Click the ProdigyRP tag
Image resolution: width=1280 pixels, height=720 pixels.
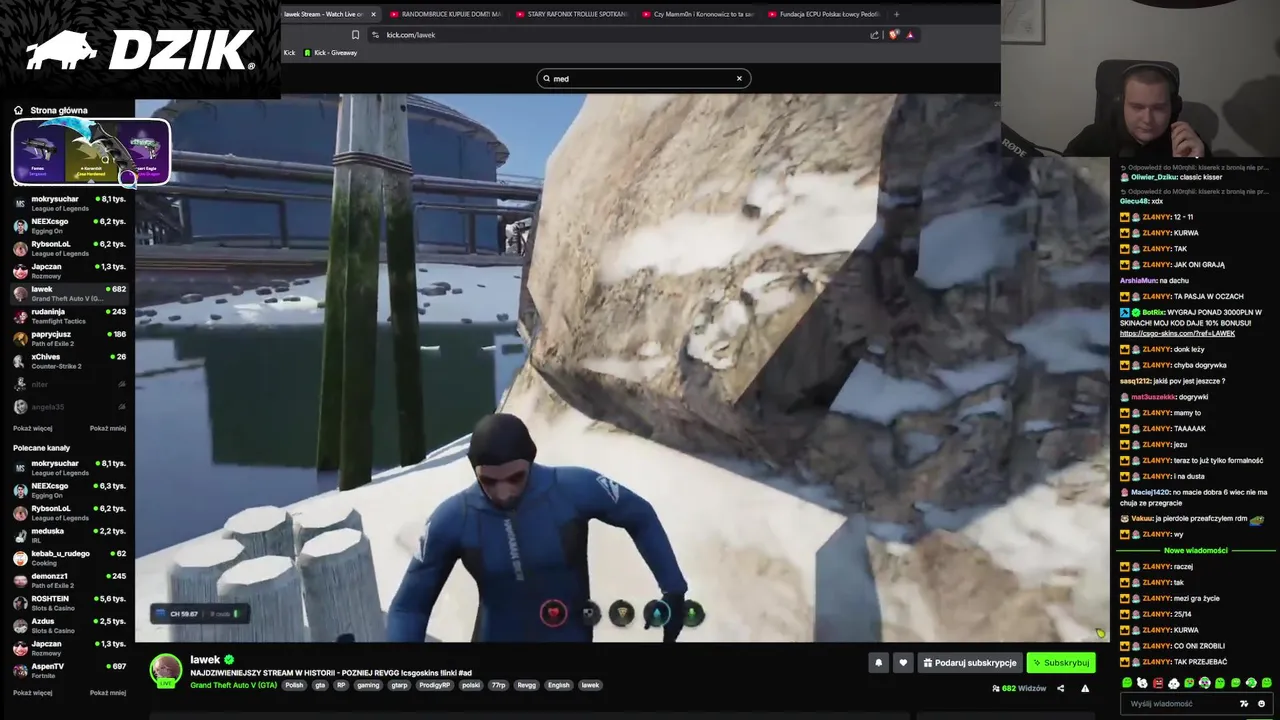click(x=435, y=685)
